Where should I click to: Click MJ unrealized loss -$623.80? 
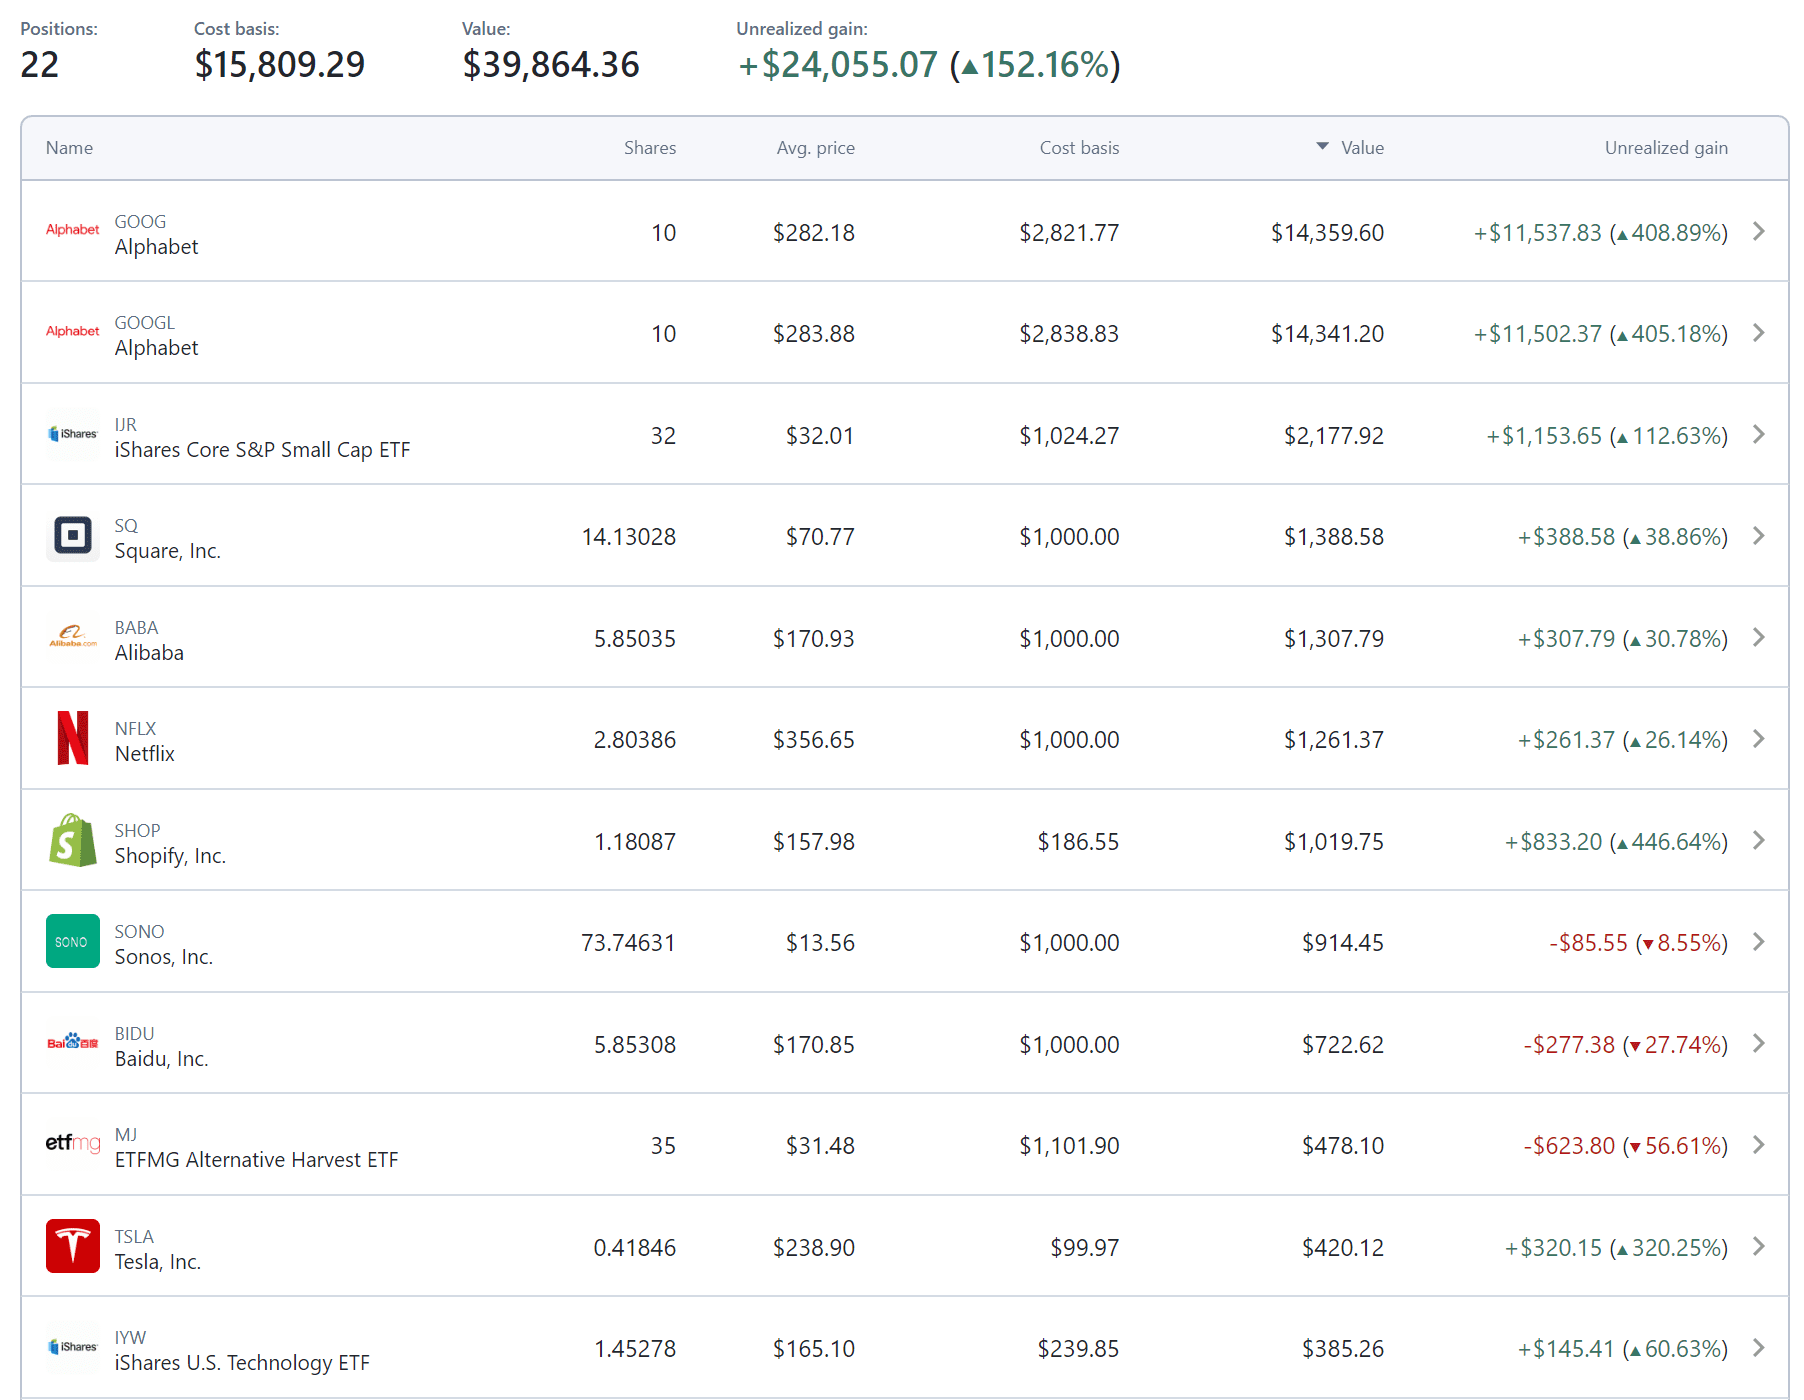pyautogui.click(x=1569, y=1146)
